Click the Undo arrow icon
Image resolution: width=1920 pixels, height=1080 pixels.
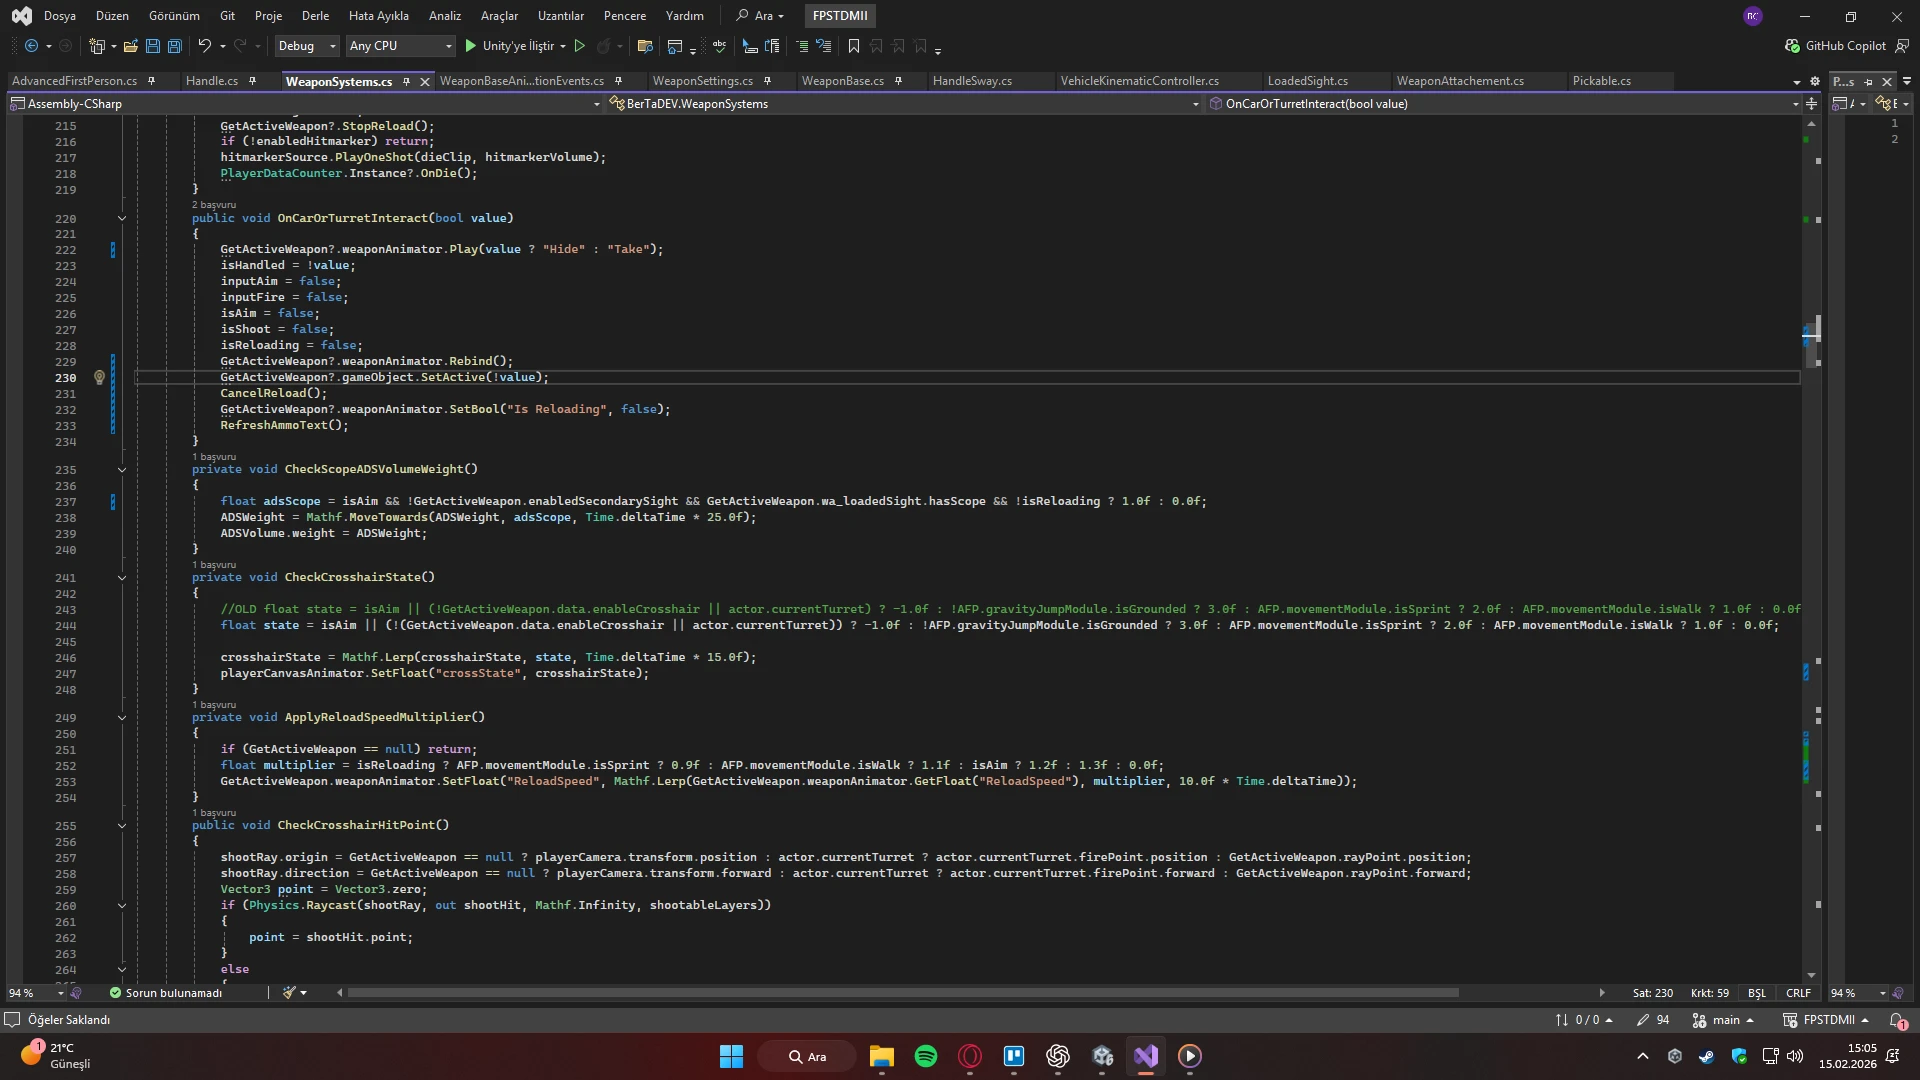(204, 46)
